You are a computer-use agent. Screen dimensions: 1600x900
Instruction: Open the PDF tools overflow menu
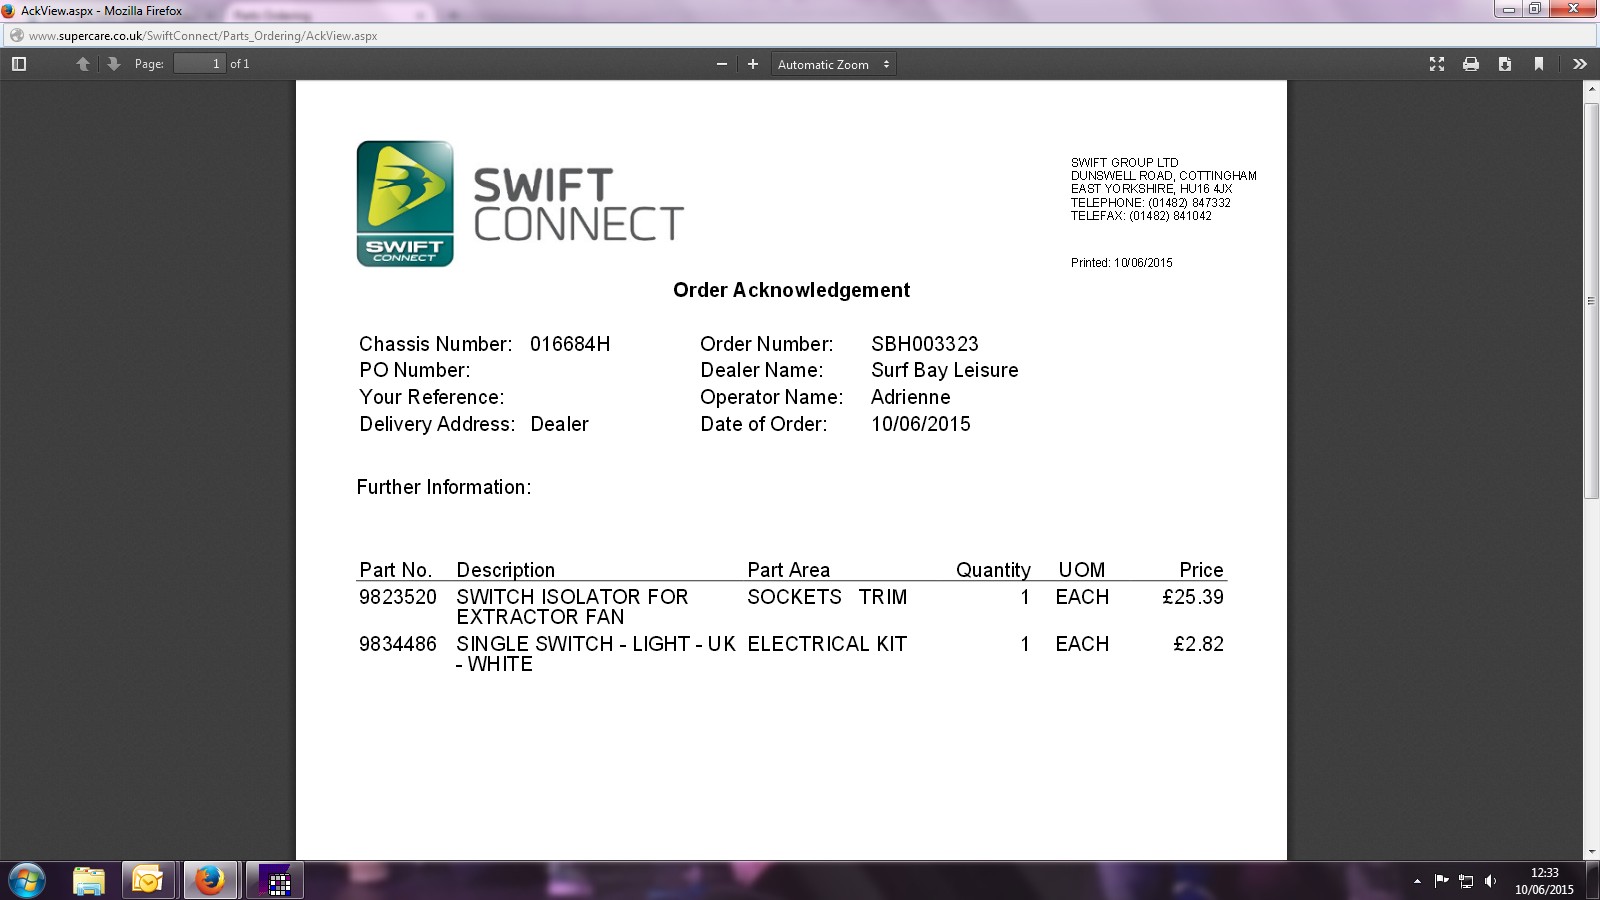click(x=1580, y=64)
